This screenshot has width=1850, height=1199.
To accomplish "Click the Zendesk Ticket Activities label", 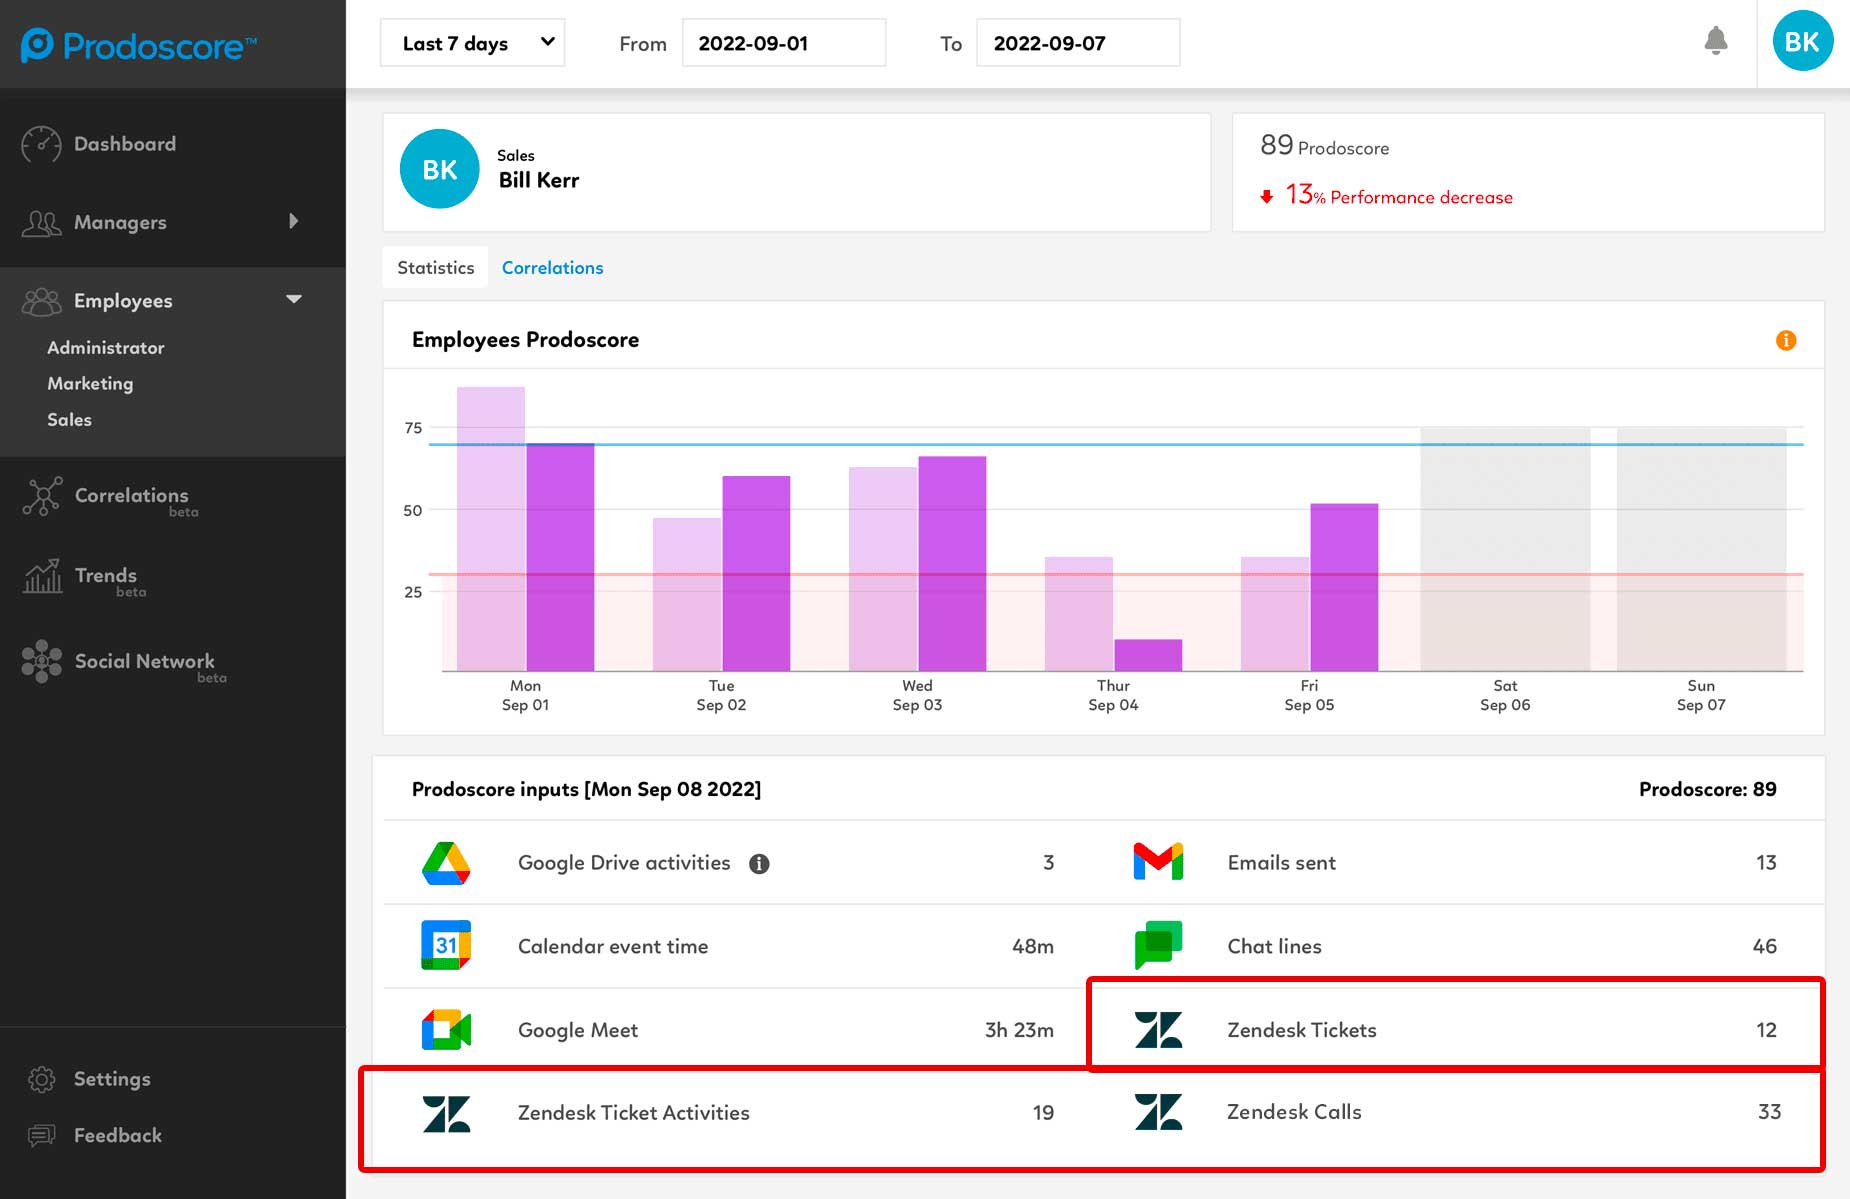I will tap(633, 1113).
